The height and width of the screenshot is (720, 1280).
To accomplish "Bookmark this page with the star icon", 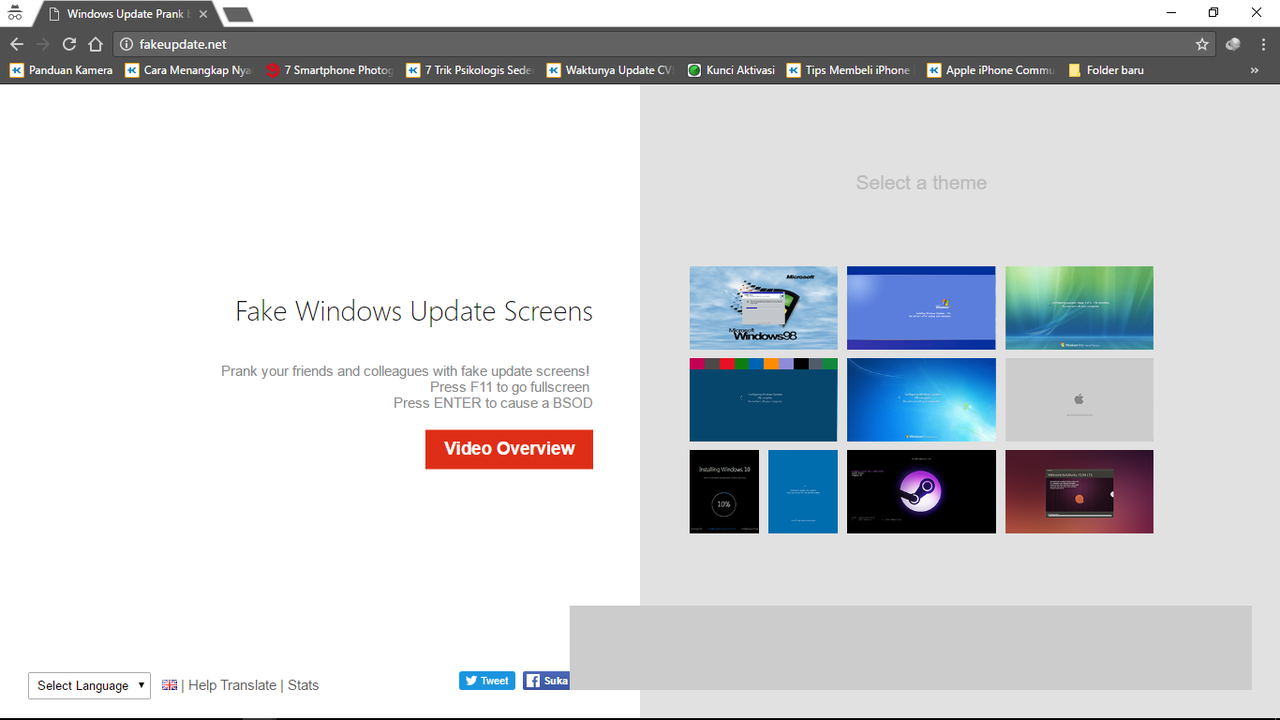I will (1202, 44).
